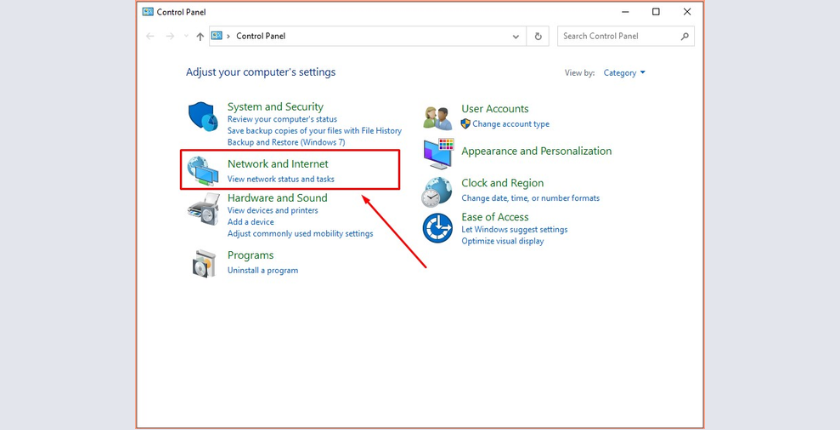Open the System and Security shield icon
Screen dimensions: 840x430
pos(202,116)
